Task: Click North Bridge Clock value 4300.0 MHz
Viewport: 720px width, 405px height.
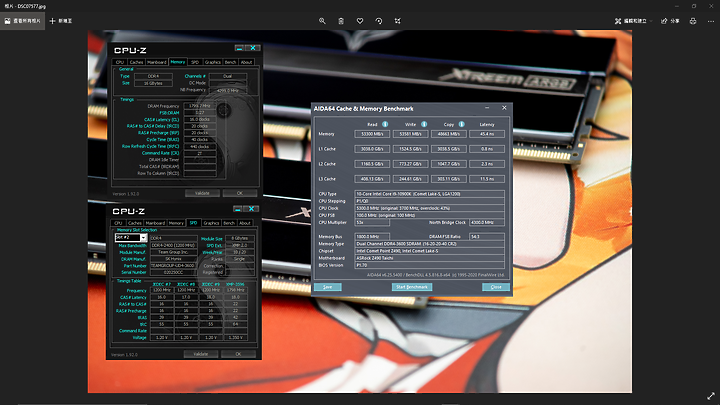Action: 487,222
